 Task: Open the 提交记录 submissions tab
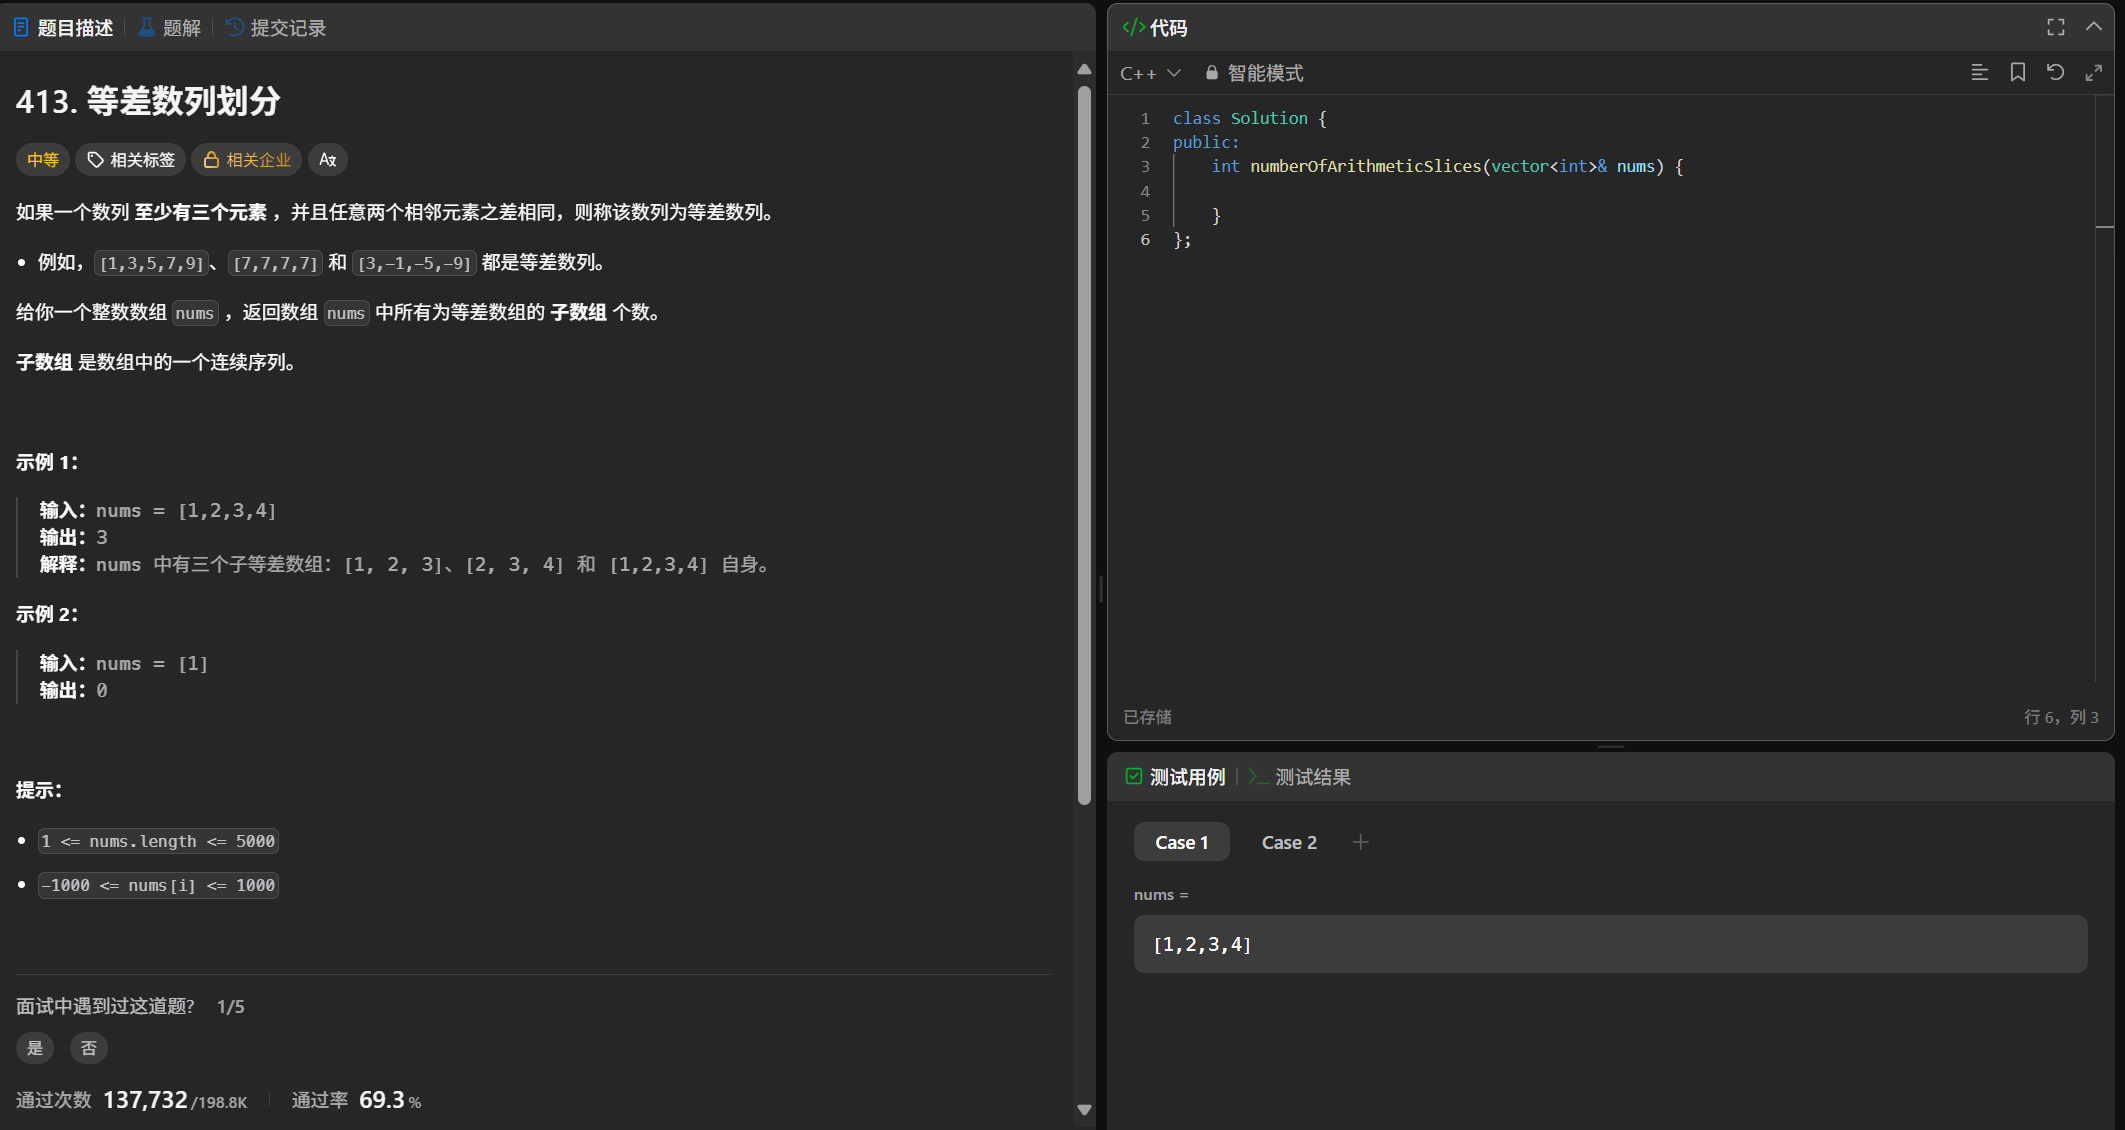(x=276, y=28)
